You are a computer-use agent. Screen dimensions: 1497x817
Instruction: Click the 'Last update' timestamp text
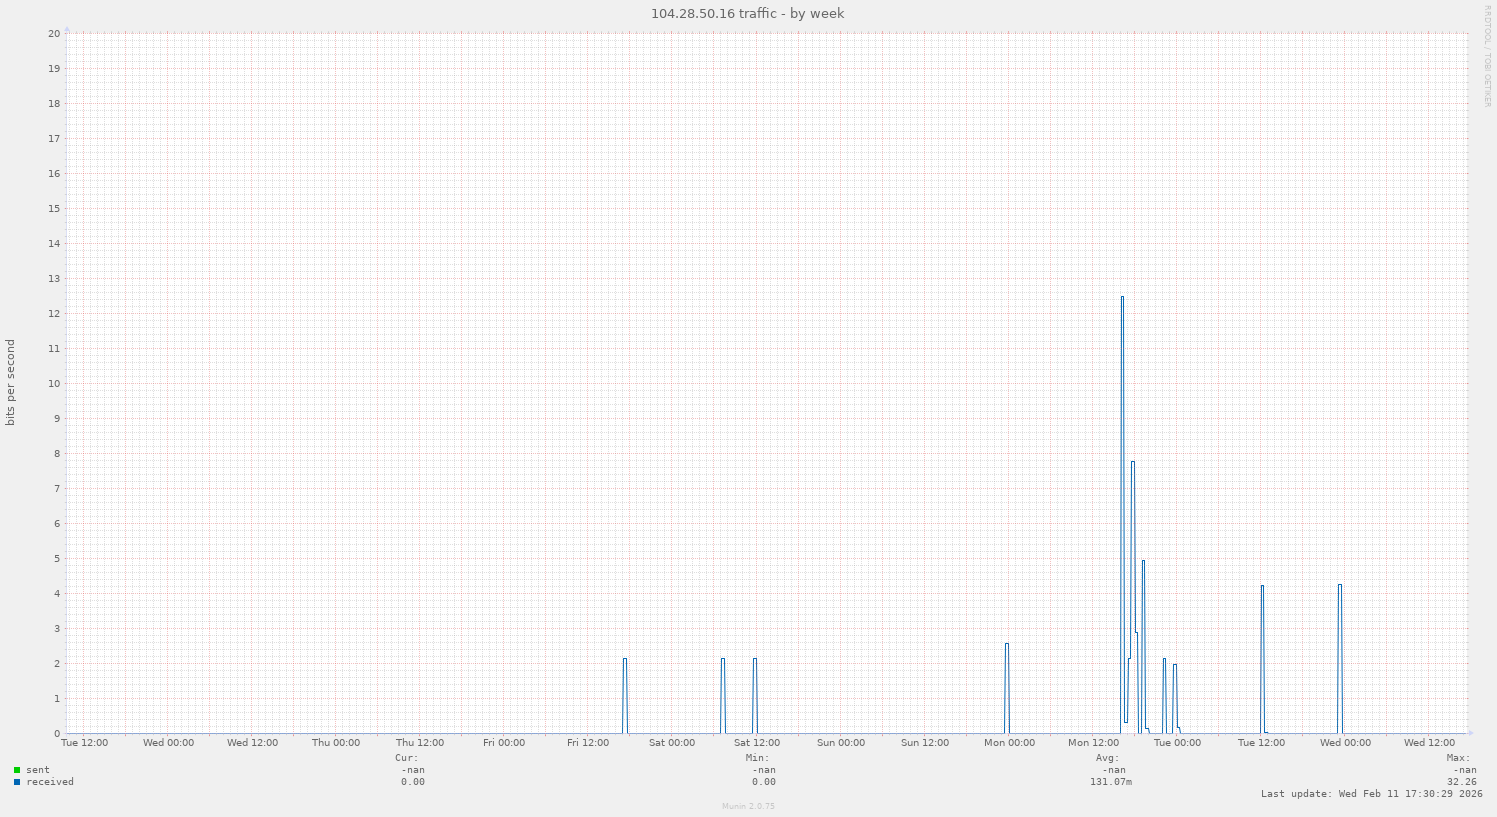1371,794
